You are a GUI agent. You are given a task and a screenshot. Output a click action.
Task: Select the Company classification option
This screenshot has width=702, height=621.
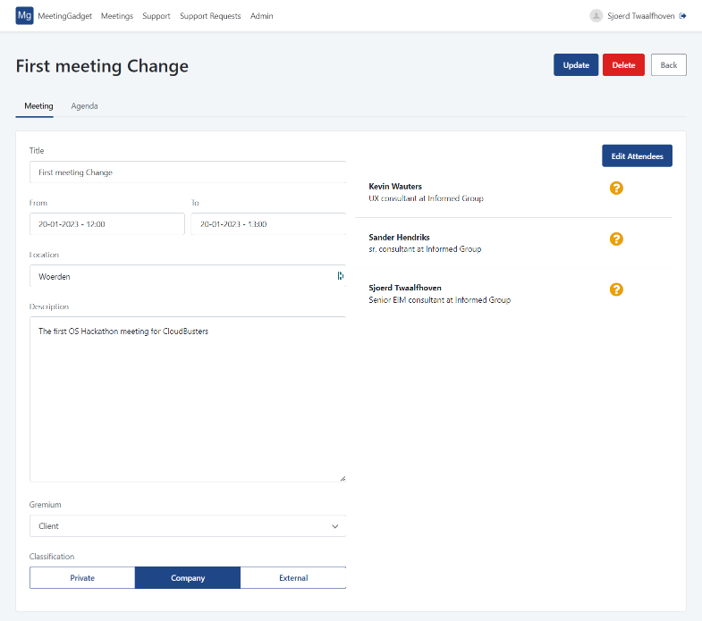(187, 578)
